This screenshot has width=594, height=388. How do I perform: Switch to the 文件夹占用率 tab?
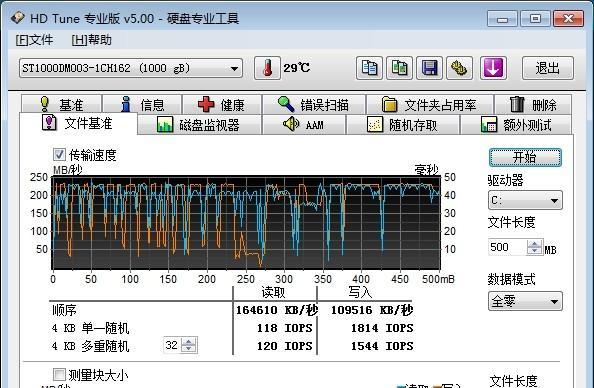[430, 104]
